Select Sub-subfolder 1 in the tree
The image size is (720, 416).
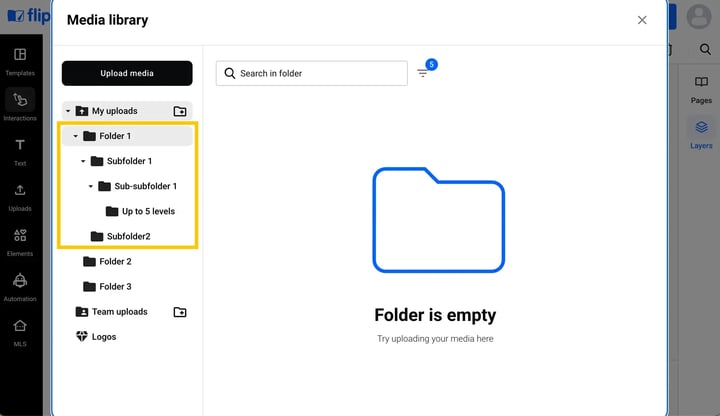pos(138,186)
